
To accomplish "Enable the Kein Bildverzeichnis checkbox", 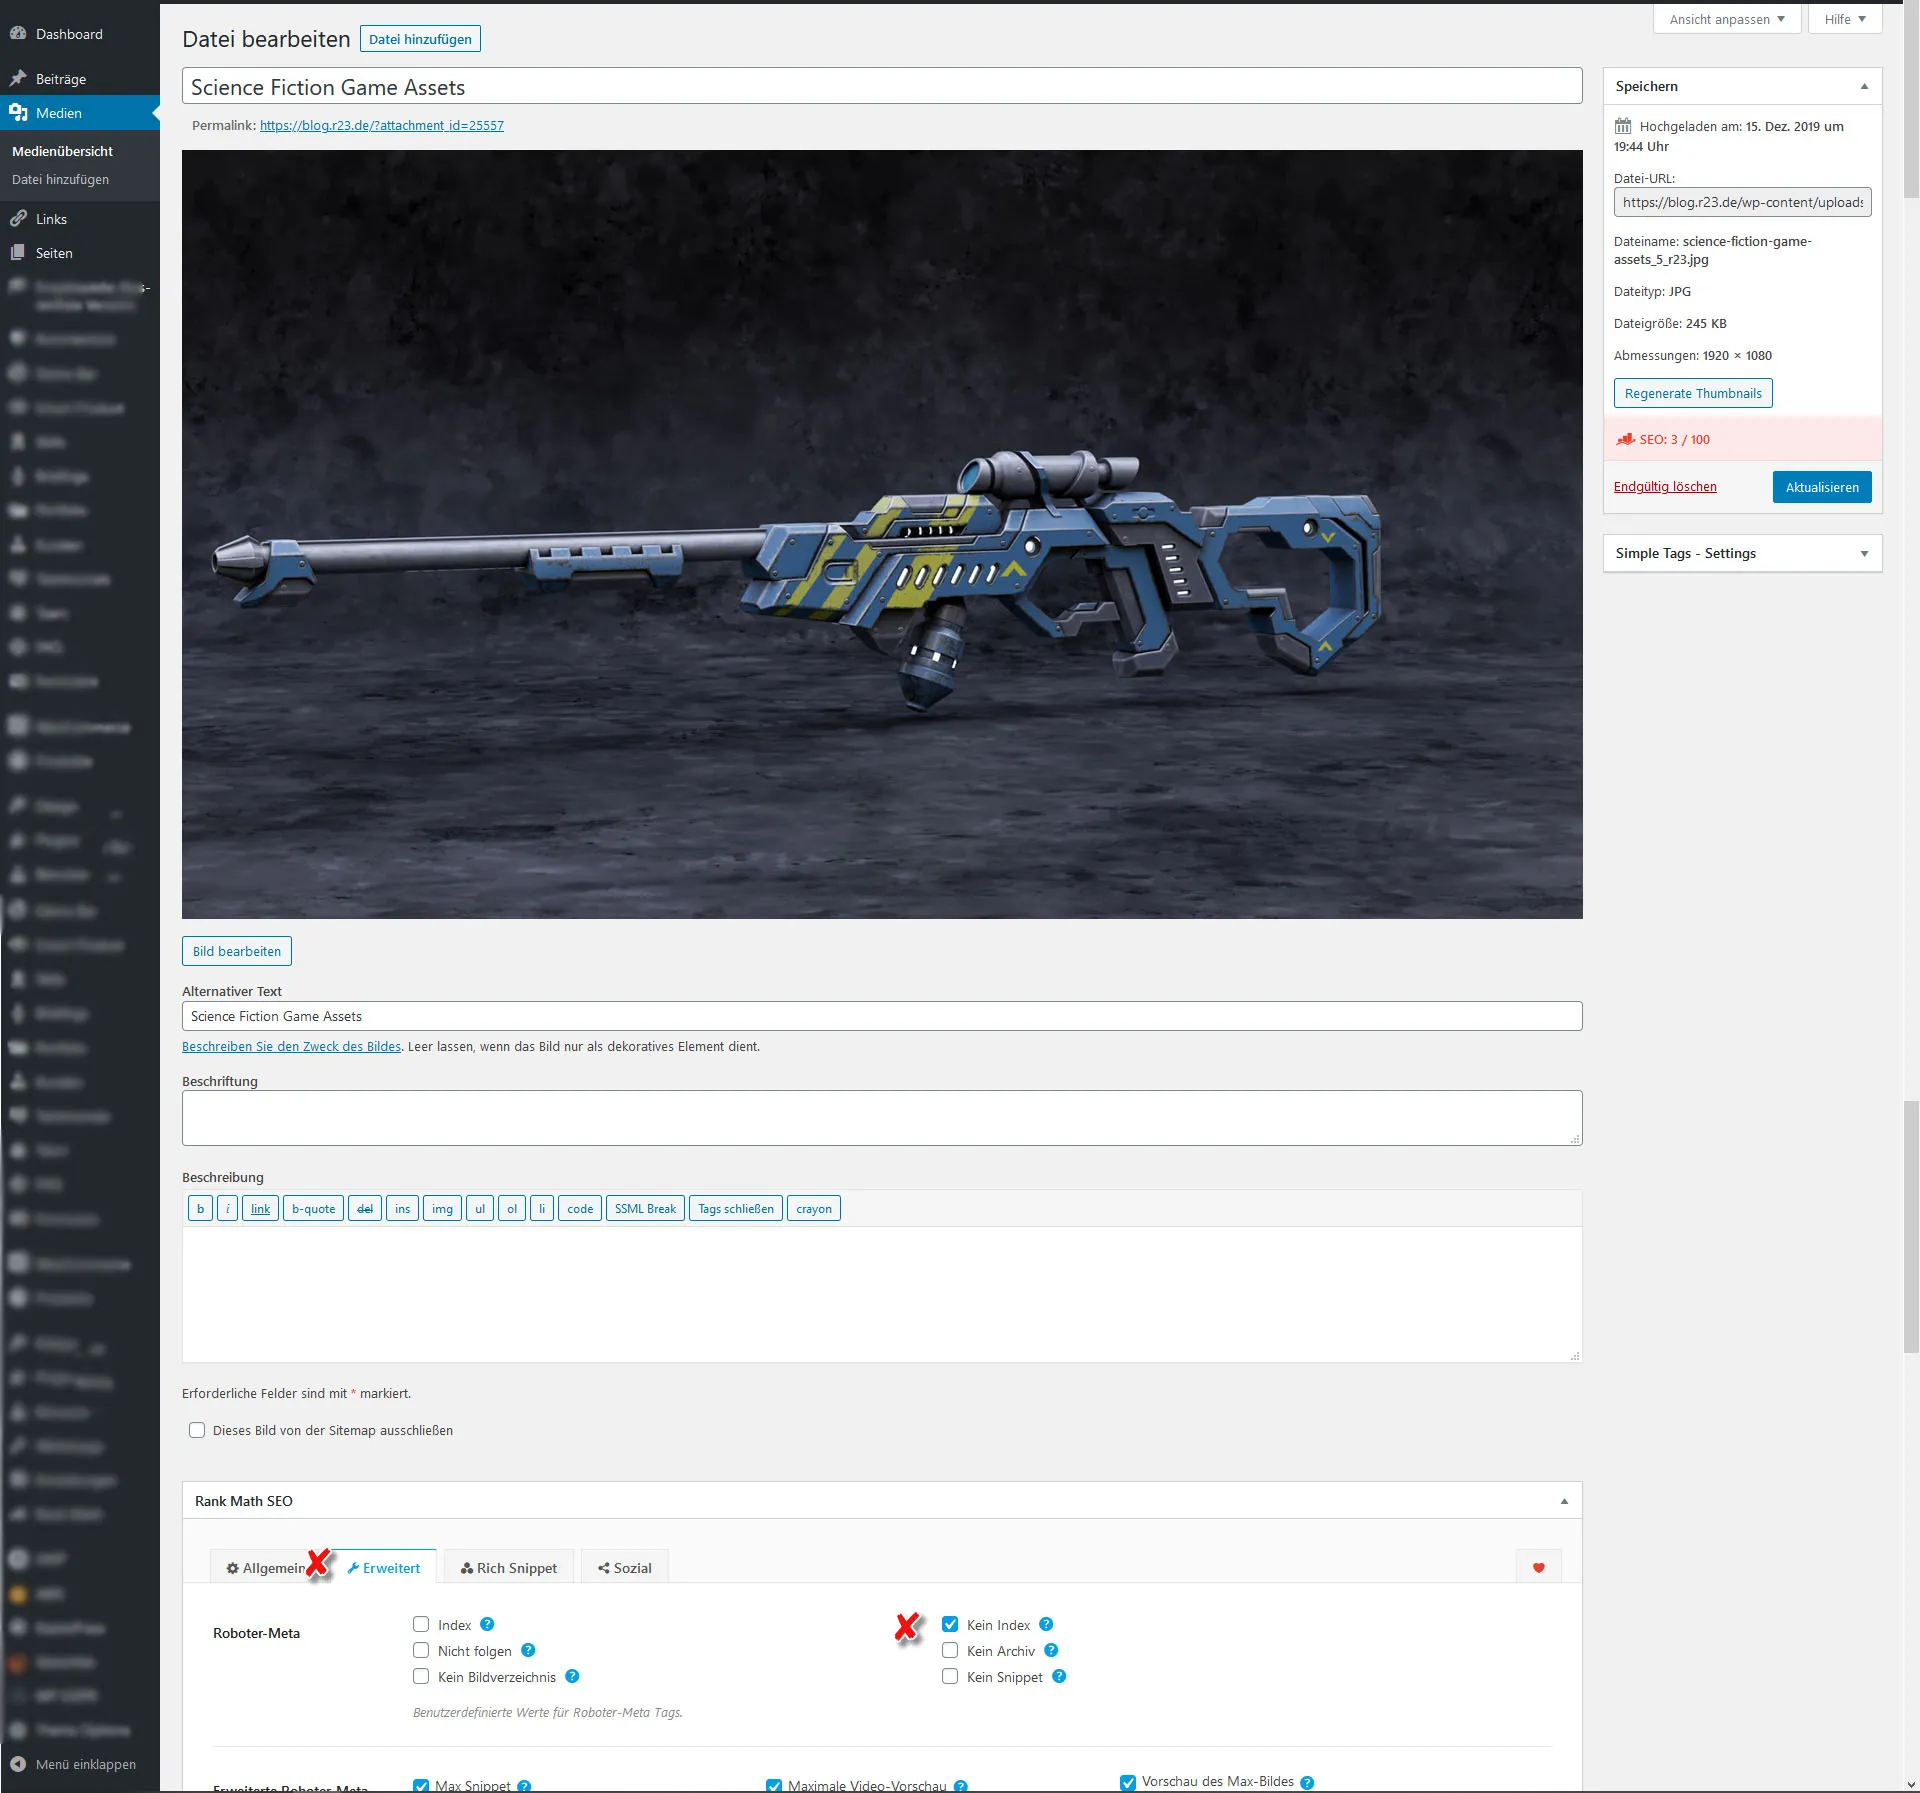I will pos(421,1676).
